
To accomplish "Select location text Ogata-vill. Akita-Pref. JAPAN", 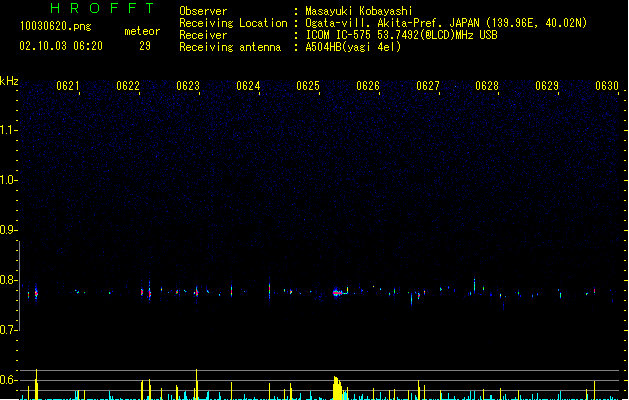I will tap(392, 23).
